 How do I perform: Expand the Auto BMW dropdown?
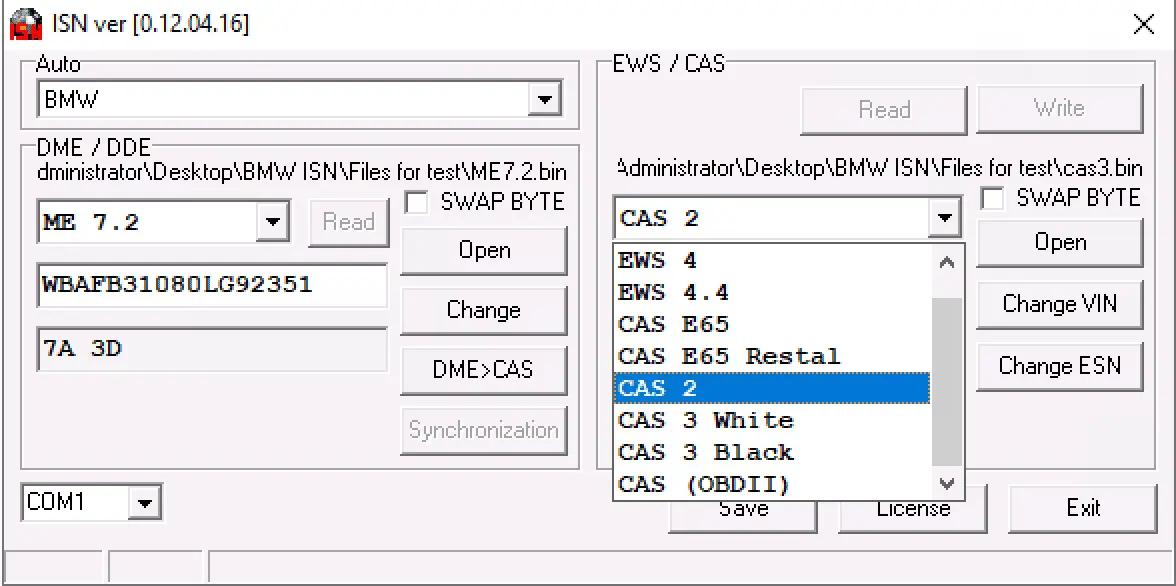(x=544, y=100)
